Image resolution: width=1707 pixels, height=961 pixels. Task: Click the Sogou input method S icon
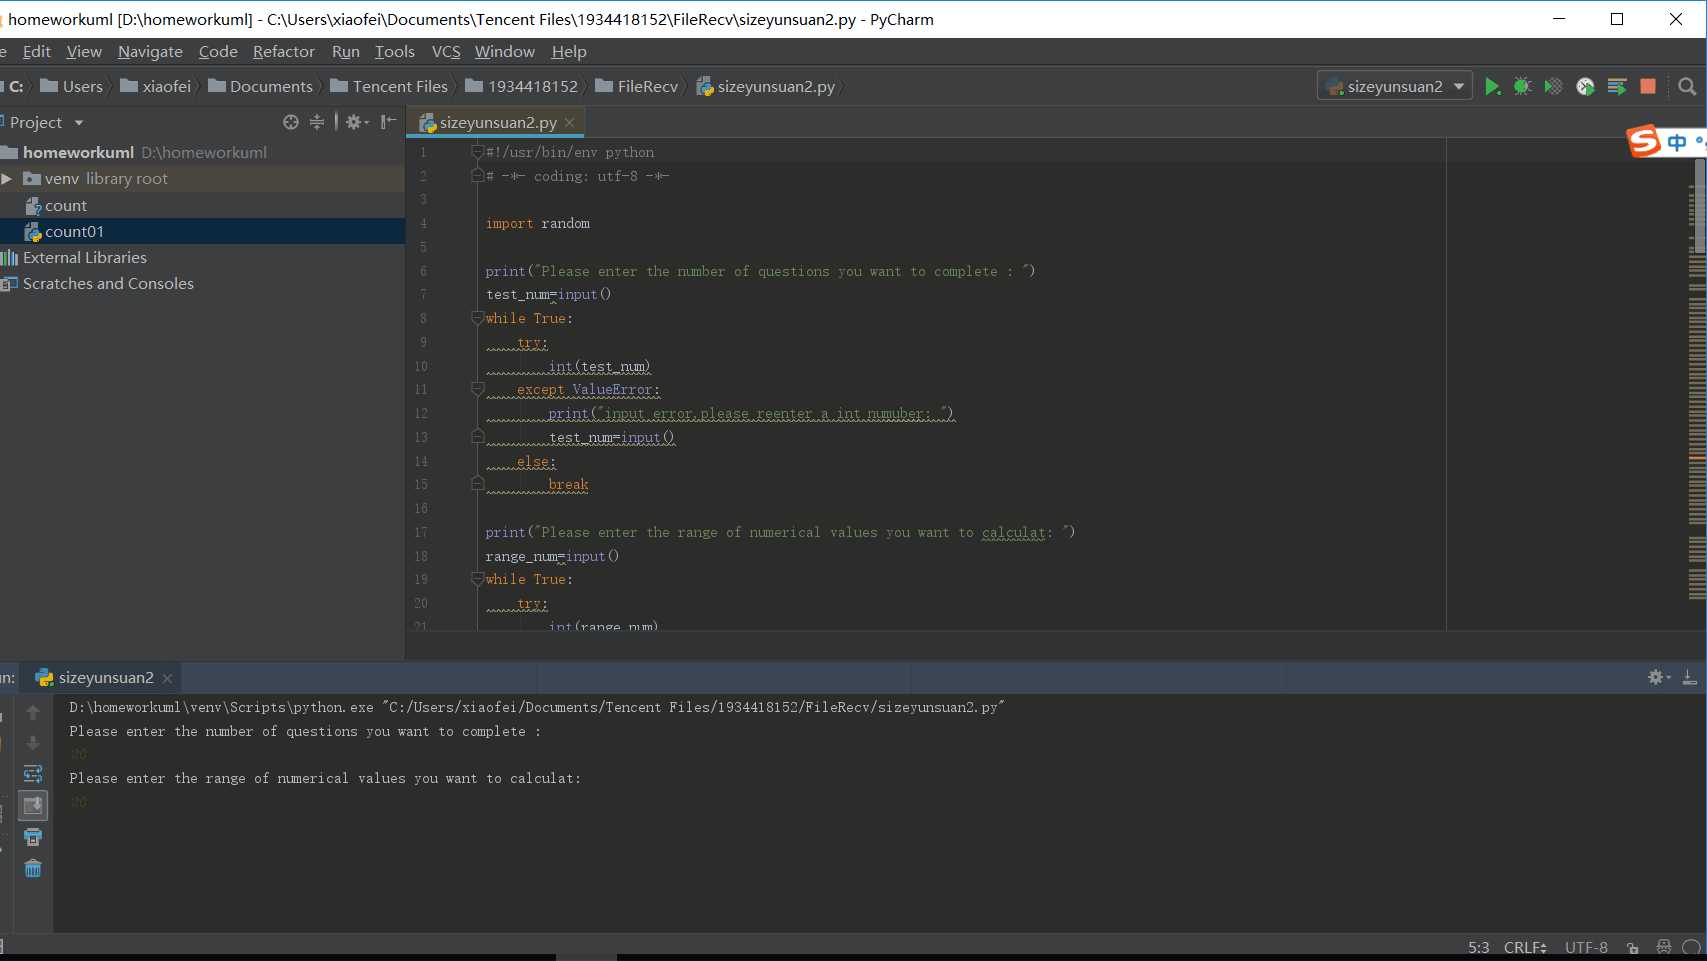tap(1644, 141)
